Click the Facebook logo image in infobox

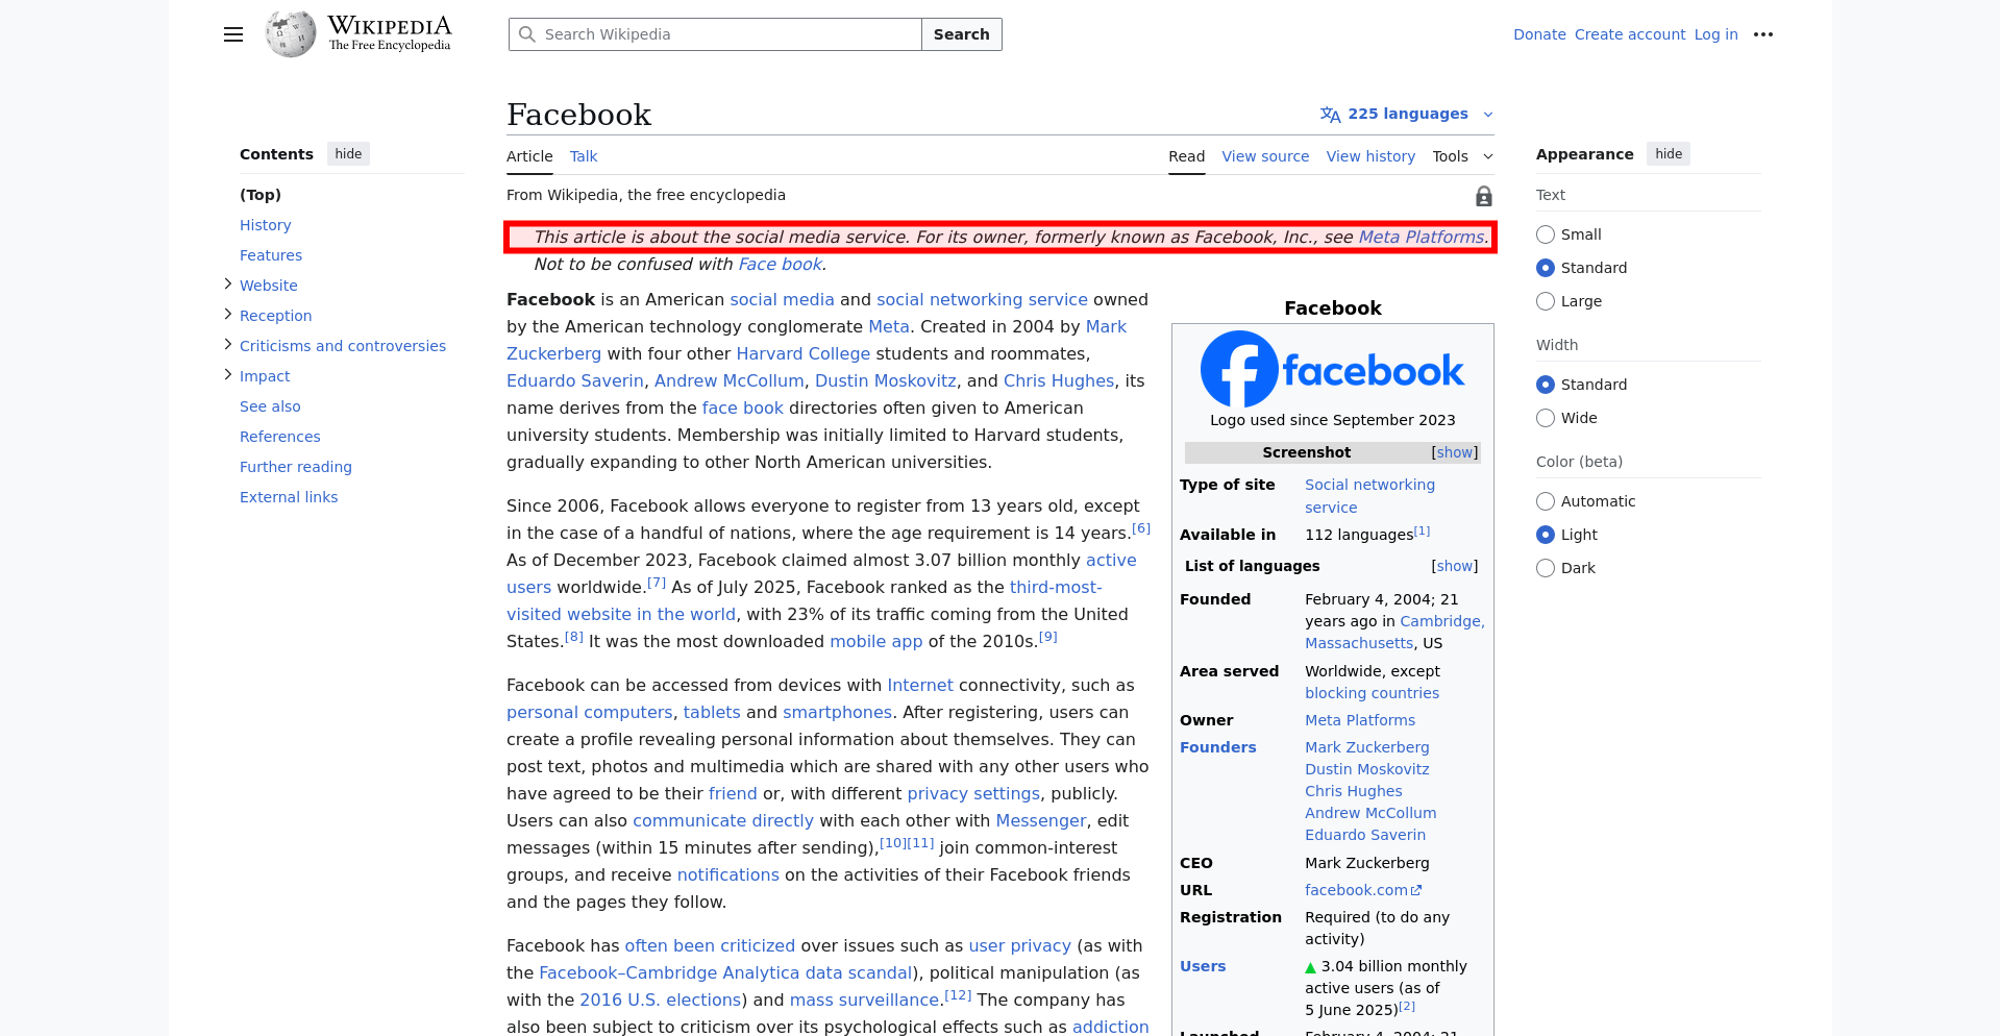pos(1332,369)
